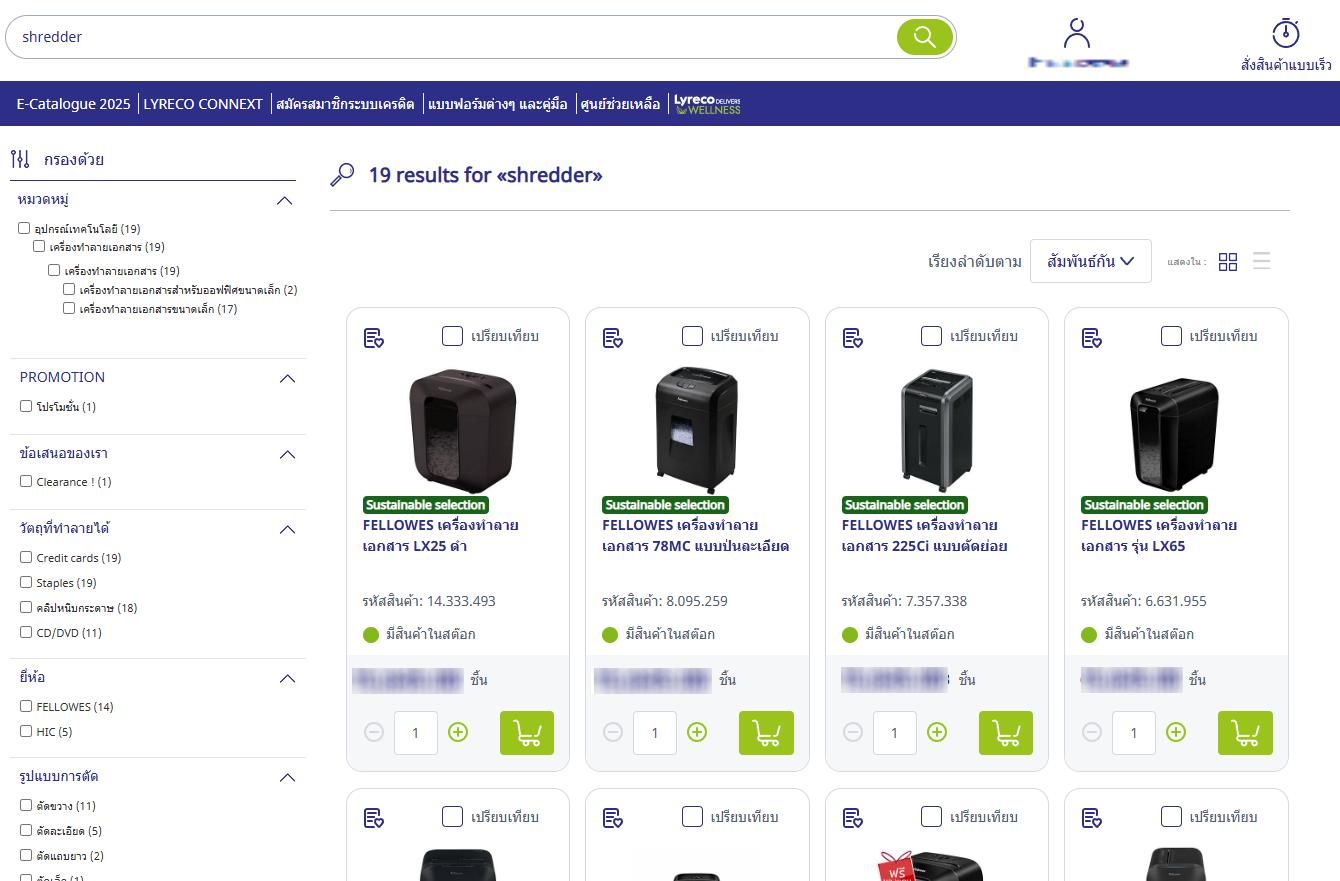Add LX65 shredder to cart

[x=1245, y=733]
